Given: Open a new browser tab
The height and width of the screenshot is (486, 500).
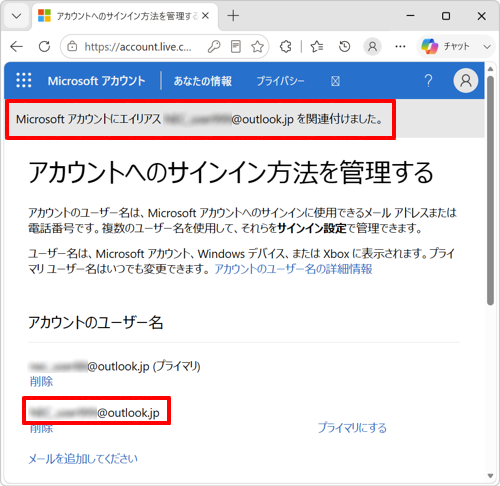Looking at the screenshot, I should point(233,16).
